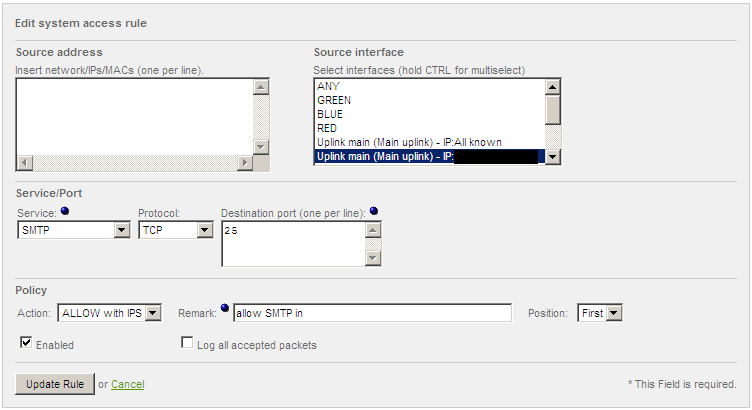752x410 pixels.
Task: Click into the Remark text field
Action: coord(372,313)
